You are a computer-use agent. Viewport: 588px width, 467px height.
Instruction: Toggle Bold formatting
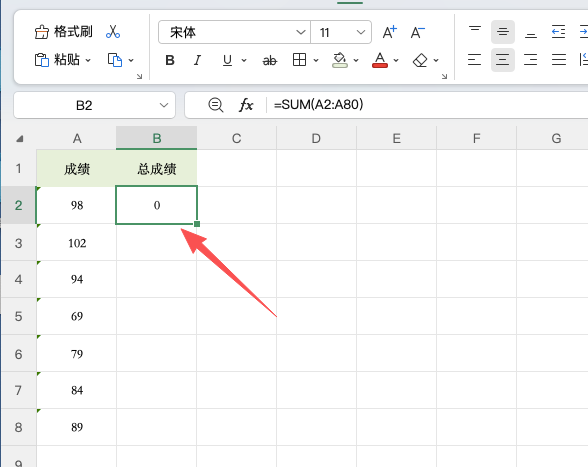point(170,60)
